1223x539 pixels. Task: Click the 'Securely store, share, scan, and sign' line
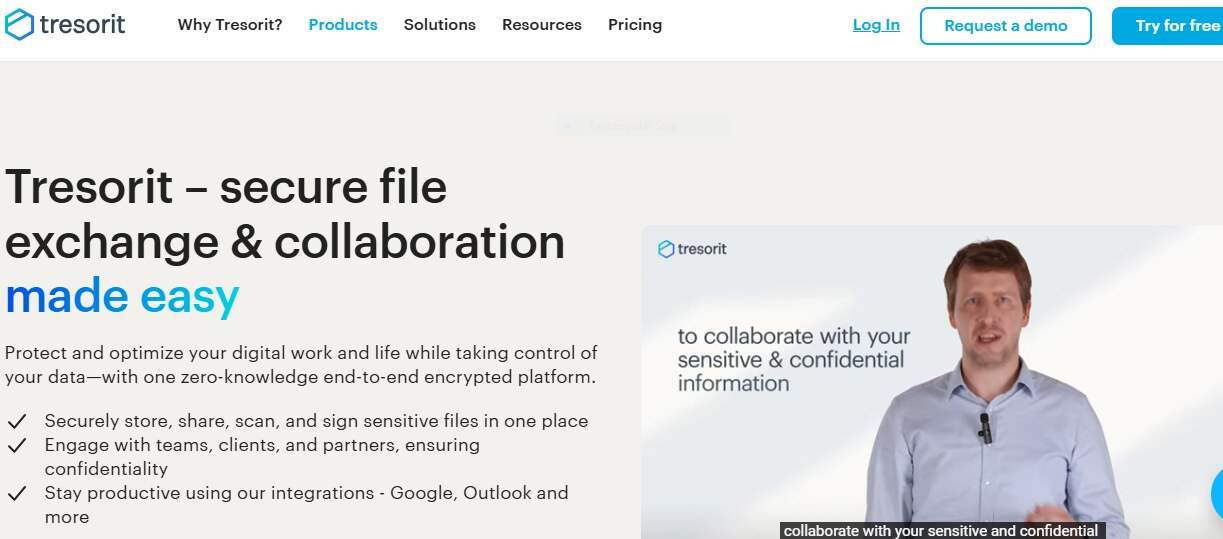click(316, 421)
